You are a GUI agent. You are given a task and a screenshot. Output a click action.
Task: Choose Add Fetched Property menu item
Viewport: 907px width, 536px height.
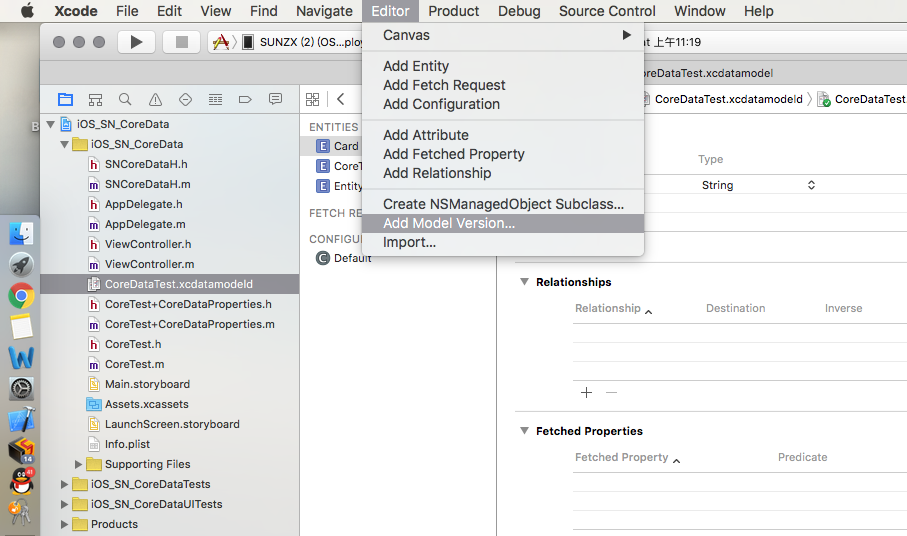(x=503, y=154)
